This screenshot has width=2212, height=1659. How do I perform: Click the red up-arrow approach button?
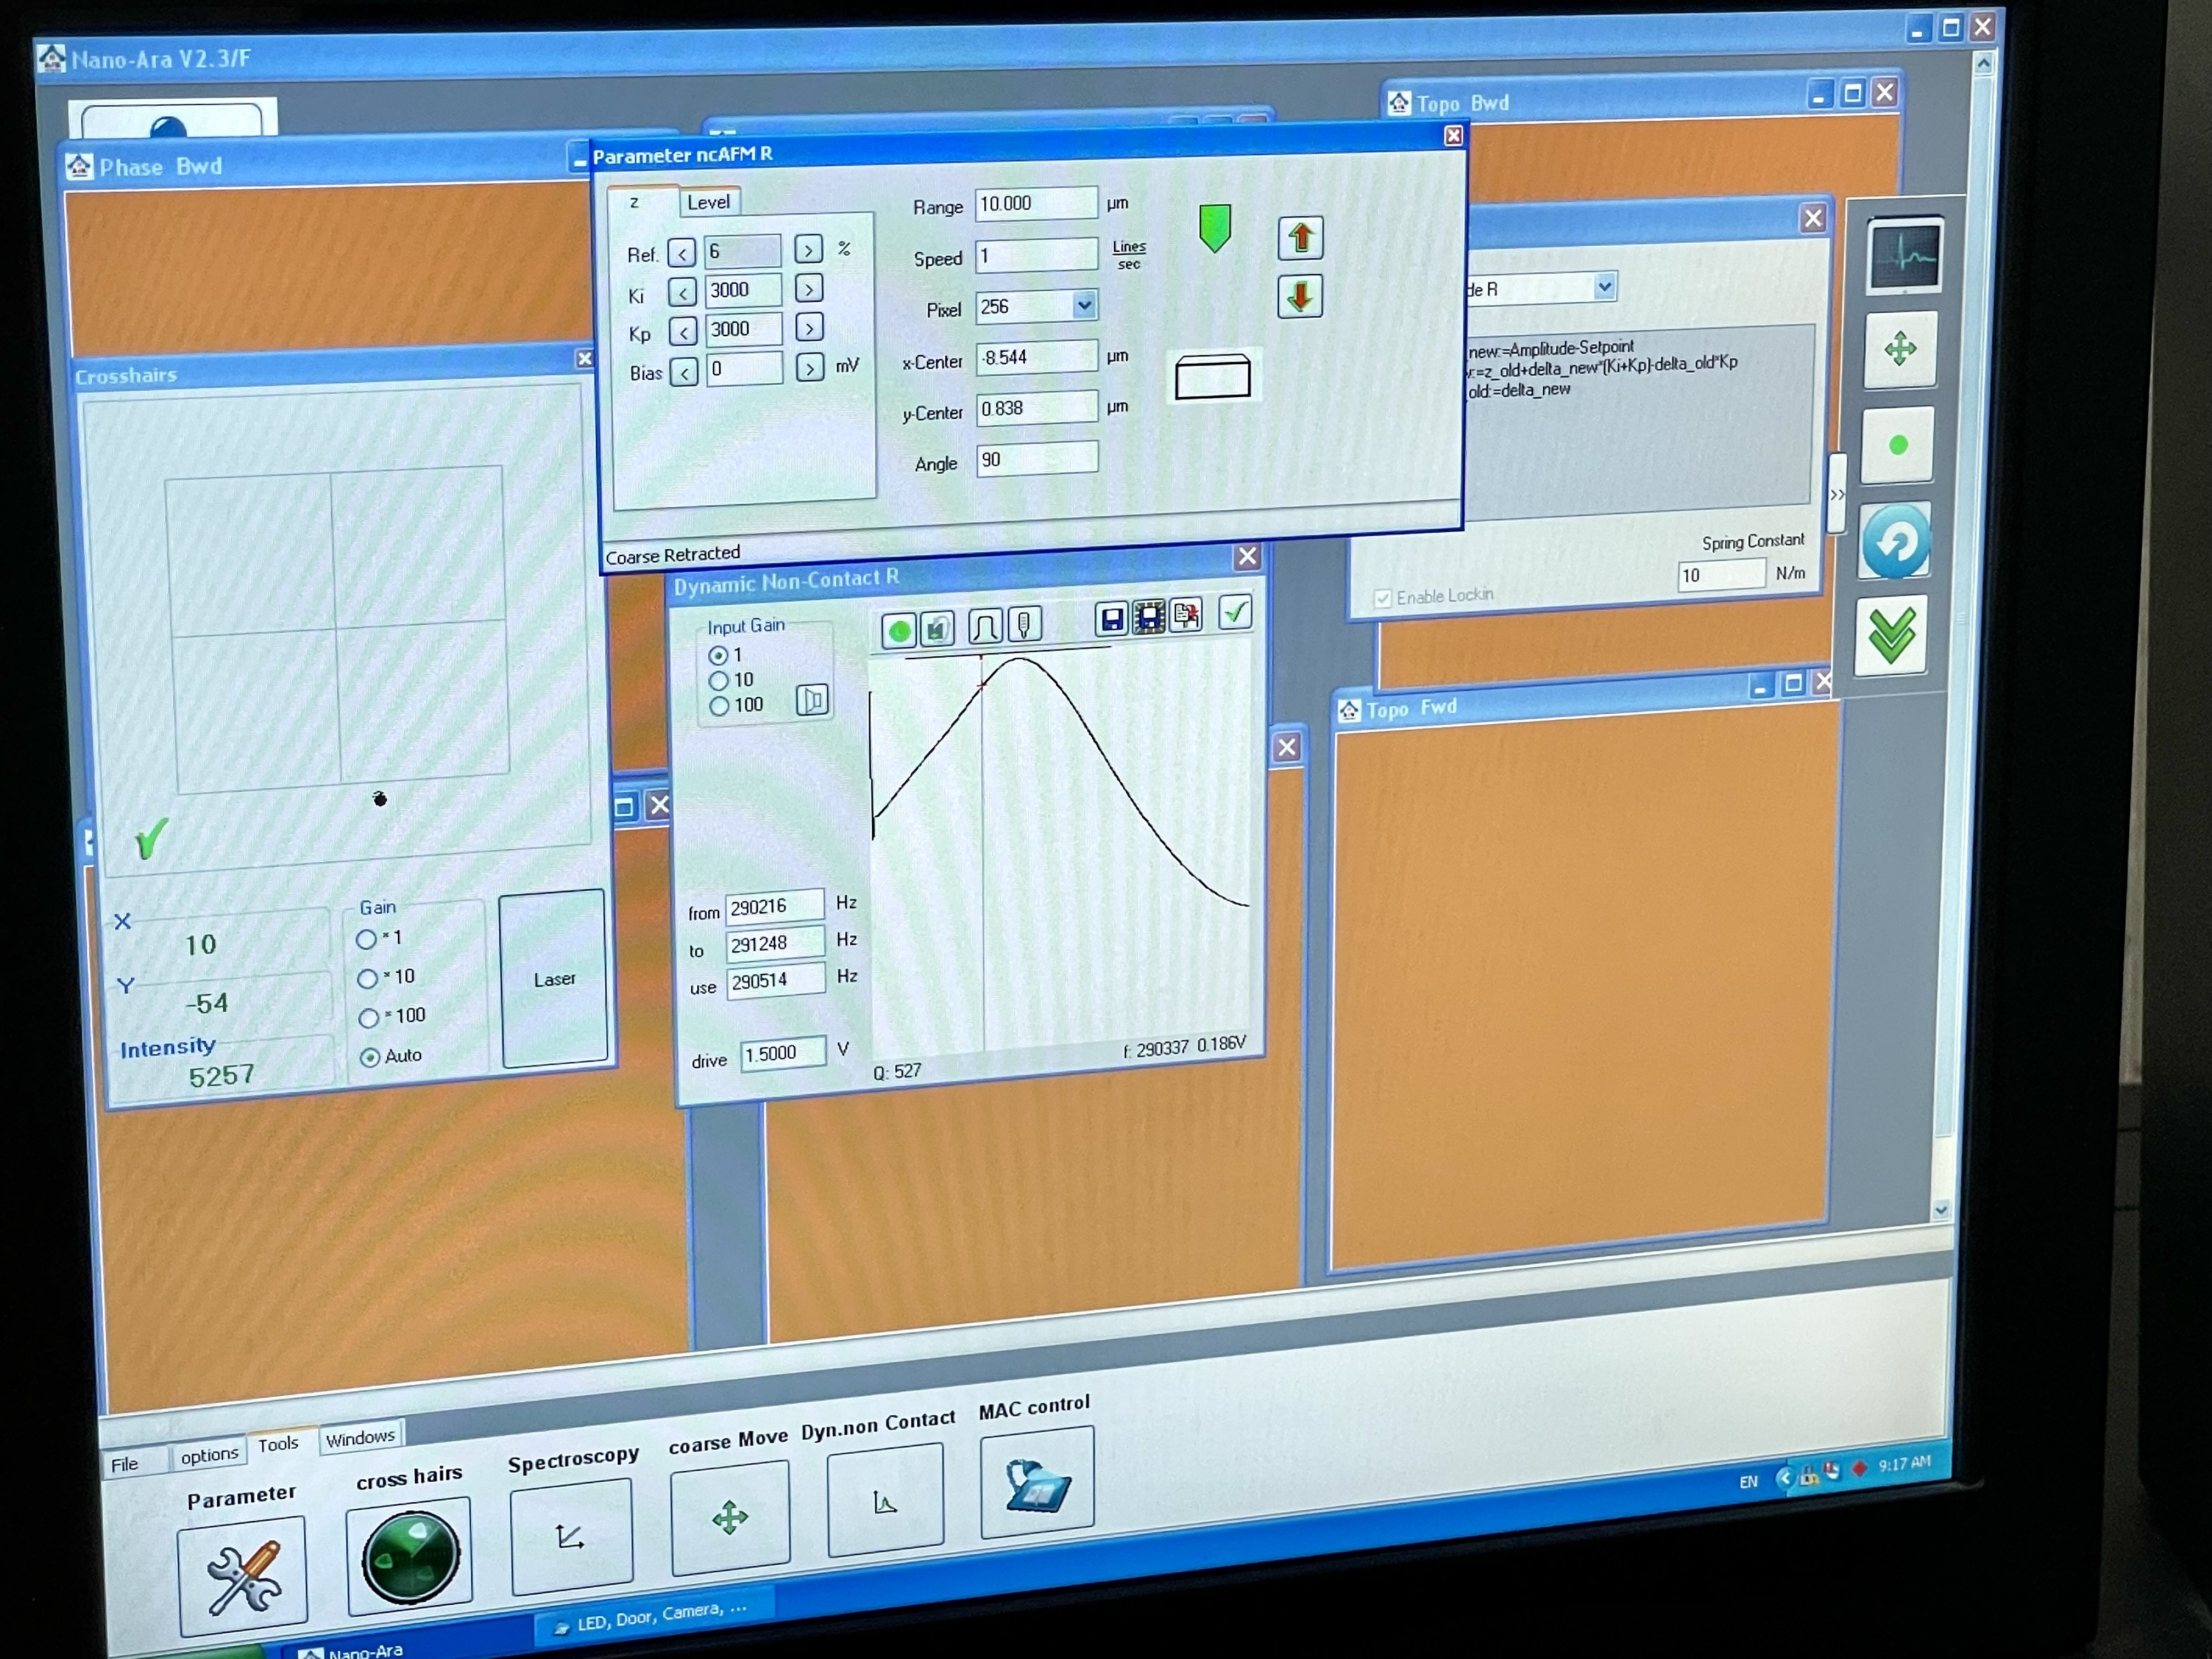tap(1300, 238)
